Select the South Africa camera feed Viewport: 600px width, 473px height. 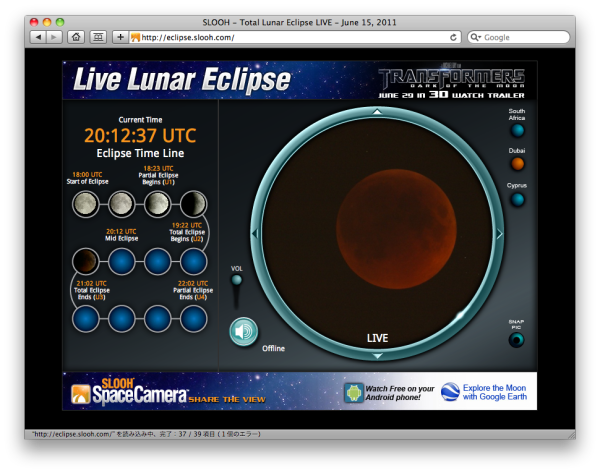pyautogui.click(x=517, y=130)
